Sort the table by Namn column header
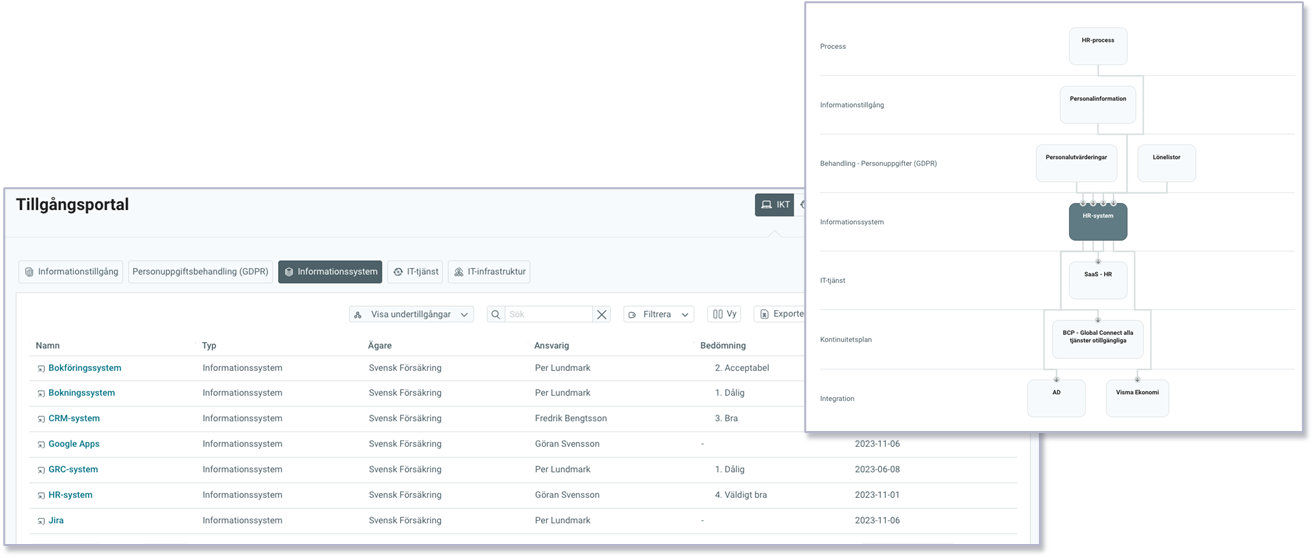Screen dimensions: 1314x558 pos(48,345)
